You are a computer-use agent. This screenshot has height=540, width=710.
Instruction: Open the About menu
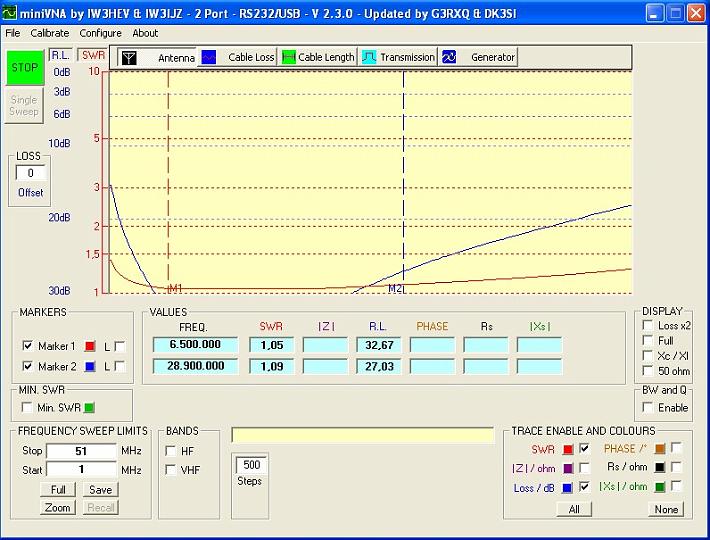coord(145,33)
